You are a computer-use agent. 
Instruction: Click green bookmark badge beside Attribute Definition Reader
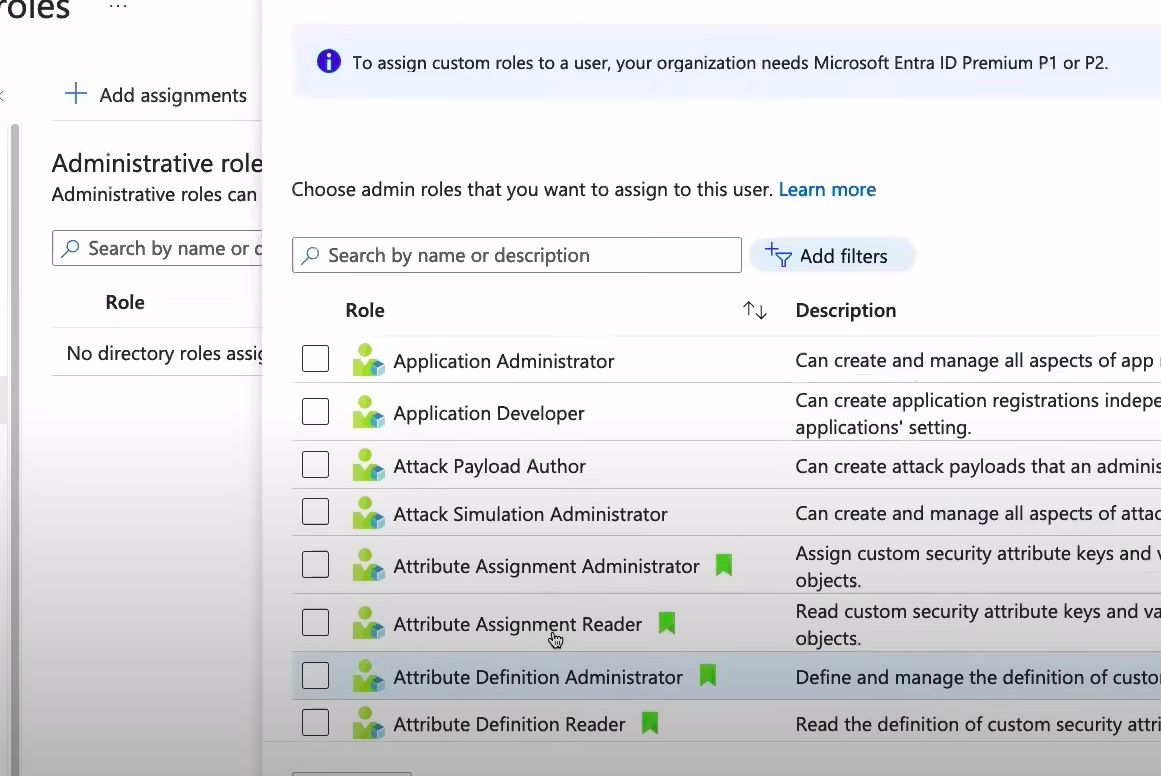650,723
